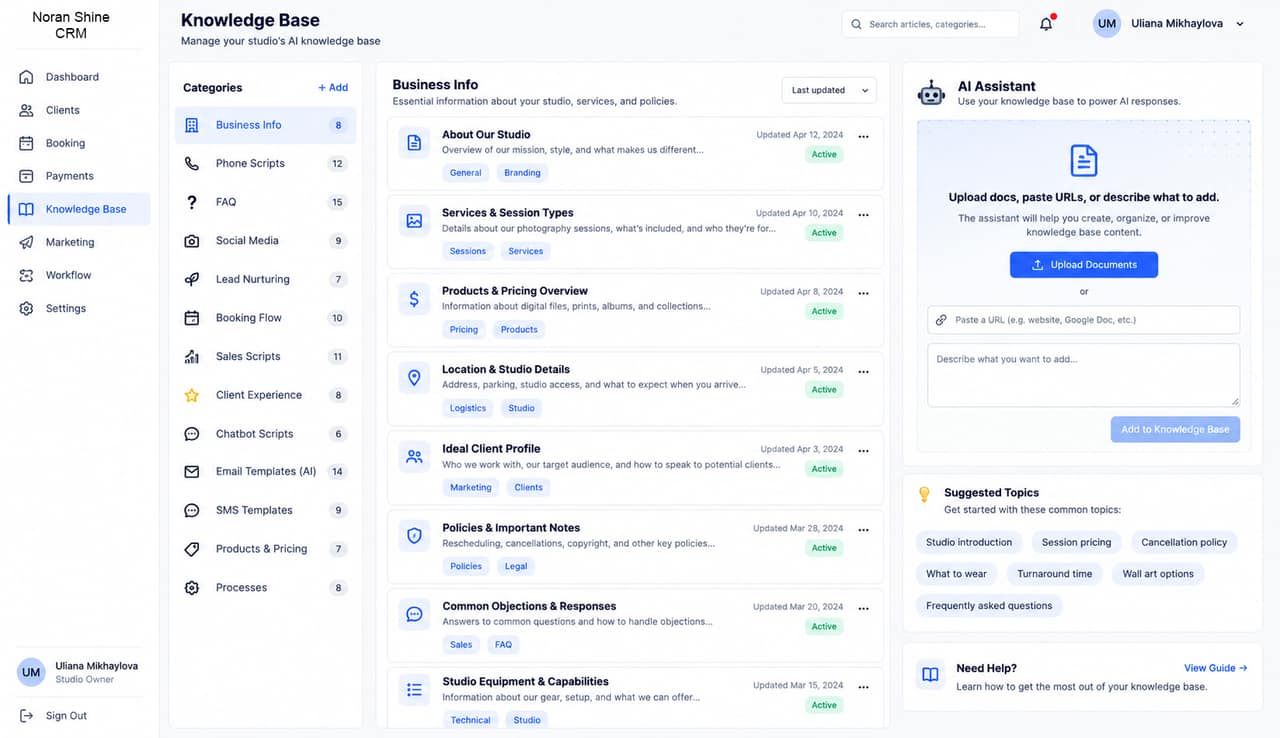The width and height of the screenshot is (1280, 738).
Task: Select the Chatbot Scripts category
Action: (x=264, y=434)
